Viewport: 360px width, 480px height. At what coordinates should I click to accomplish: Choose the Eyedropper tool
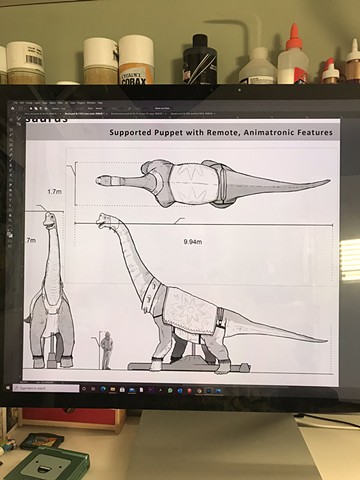[x=11, y=149]
